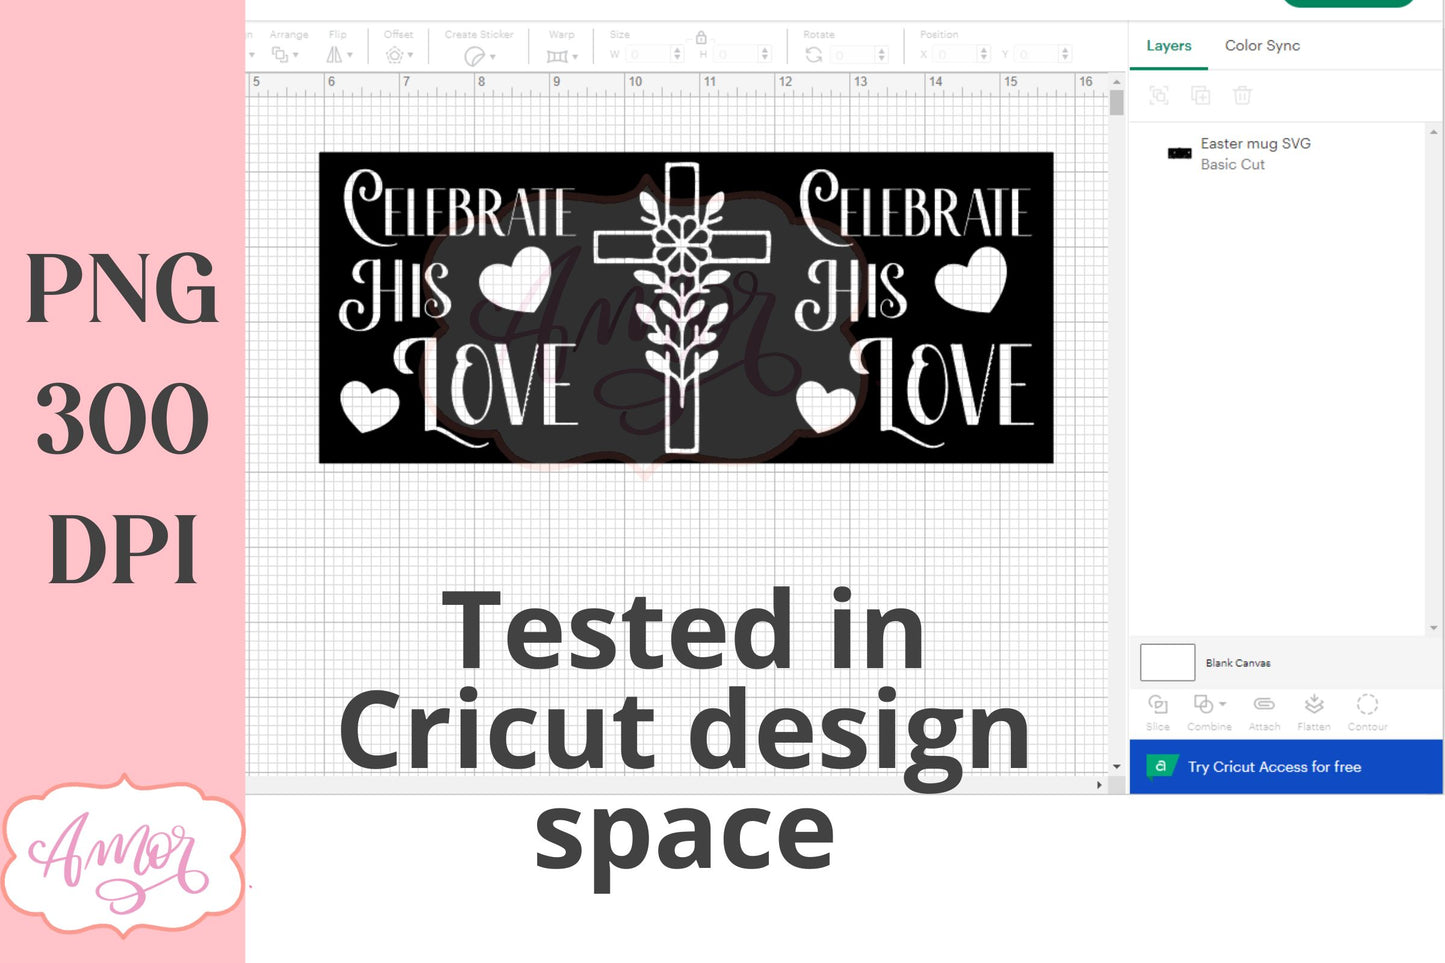Select the Easter mug SVG layer

1256,153
